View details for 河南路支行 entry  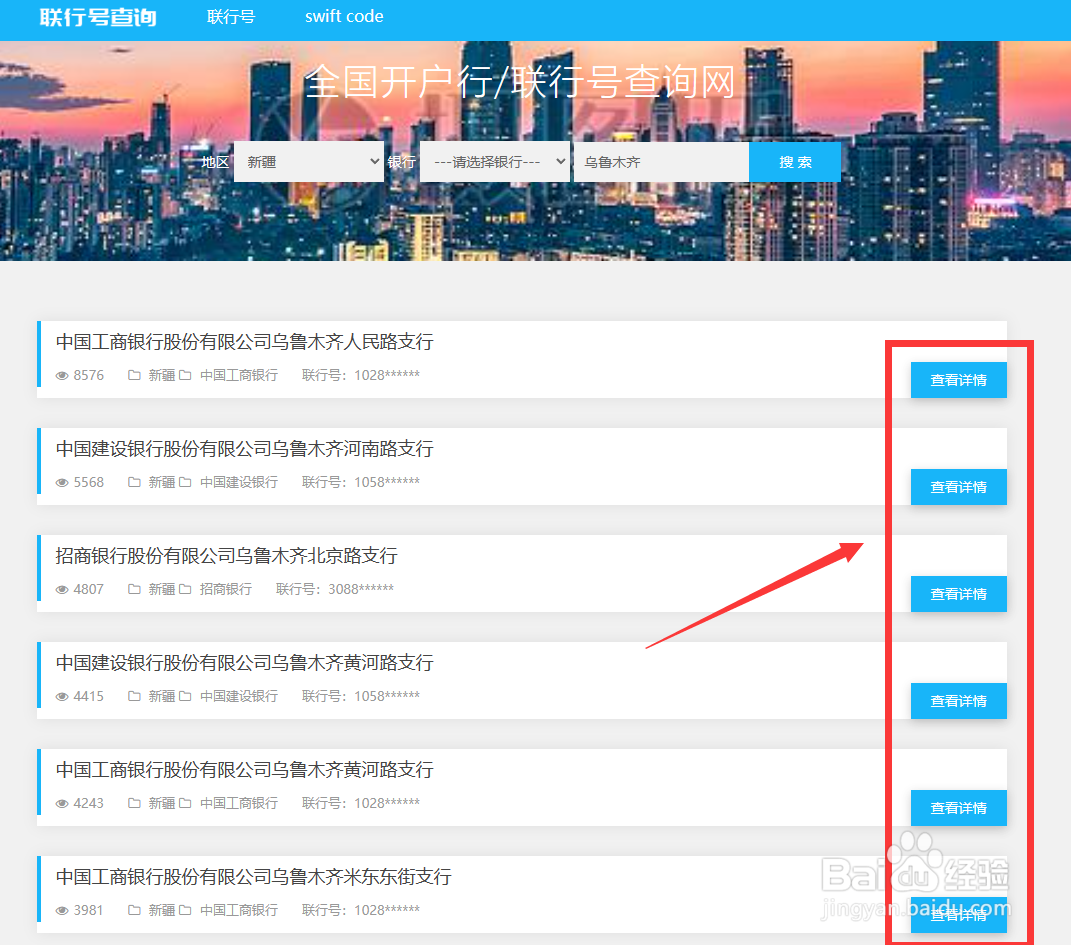coord(958,487)
